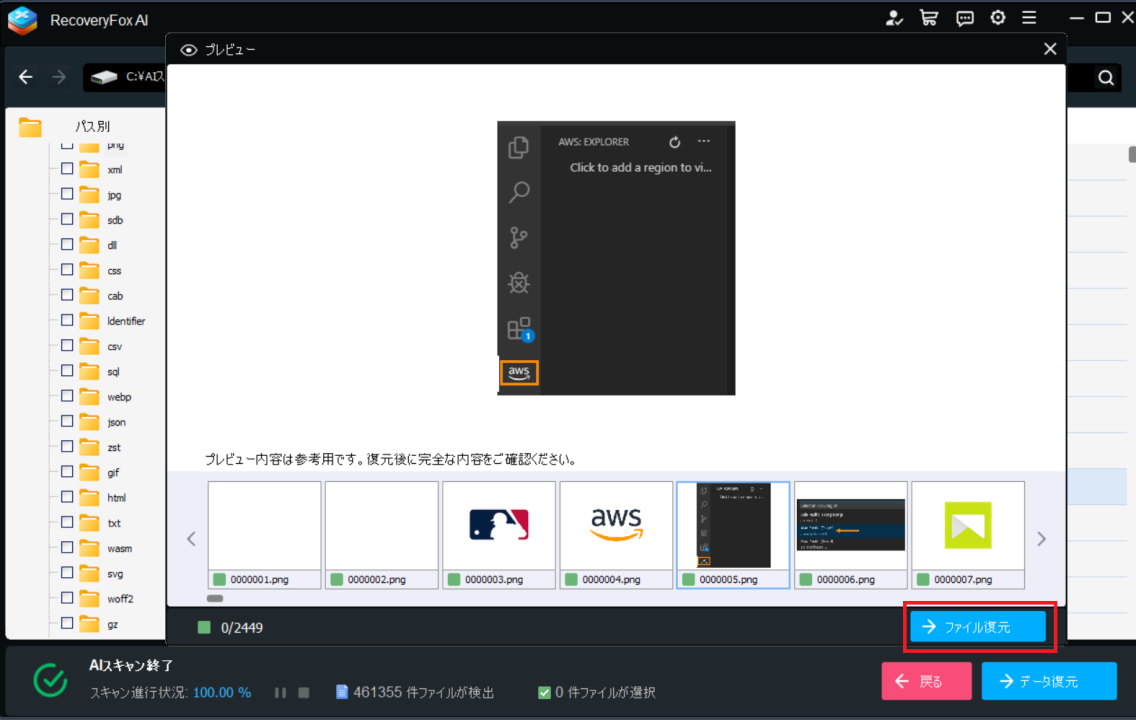The width and height of the screenshot is (1136, 720).
Task: Click the stop scan icon
Action: coord(304,692)
